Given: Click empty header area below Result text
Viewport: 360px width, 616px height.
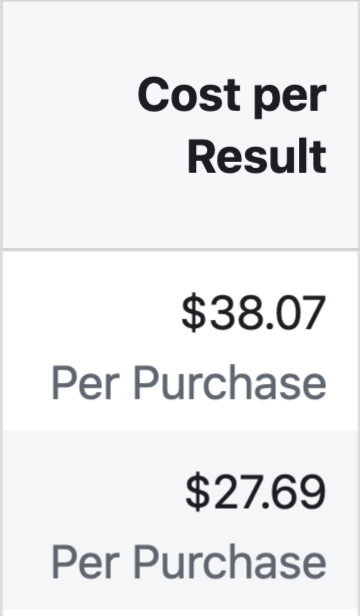Looking at the screenshot, I should [x=181, y=212].
